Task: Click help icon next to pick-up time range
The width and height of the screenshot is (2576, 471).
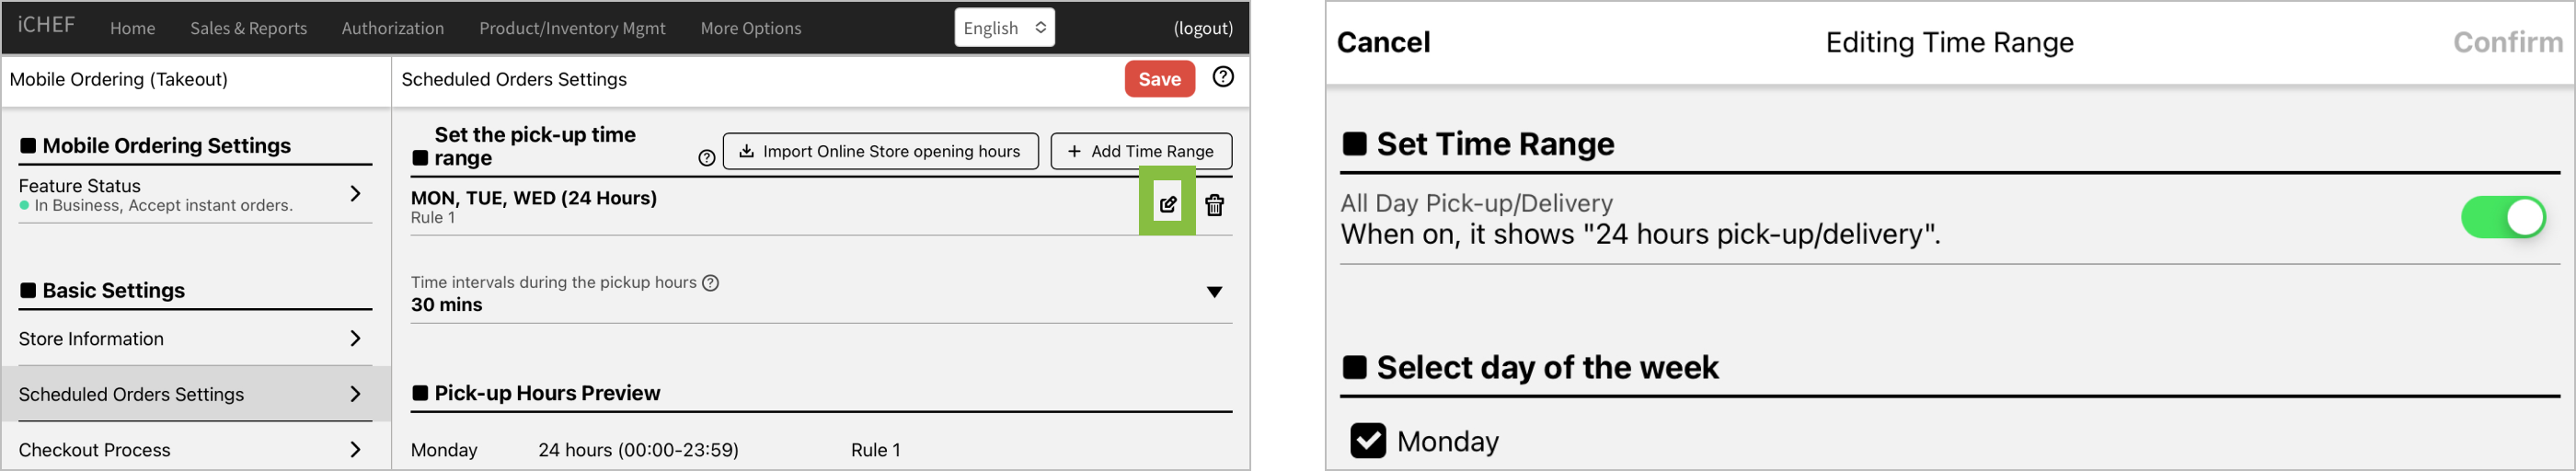Action: click(x=706, y=158)
